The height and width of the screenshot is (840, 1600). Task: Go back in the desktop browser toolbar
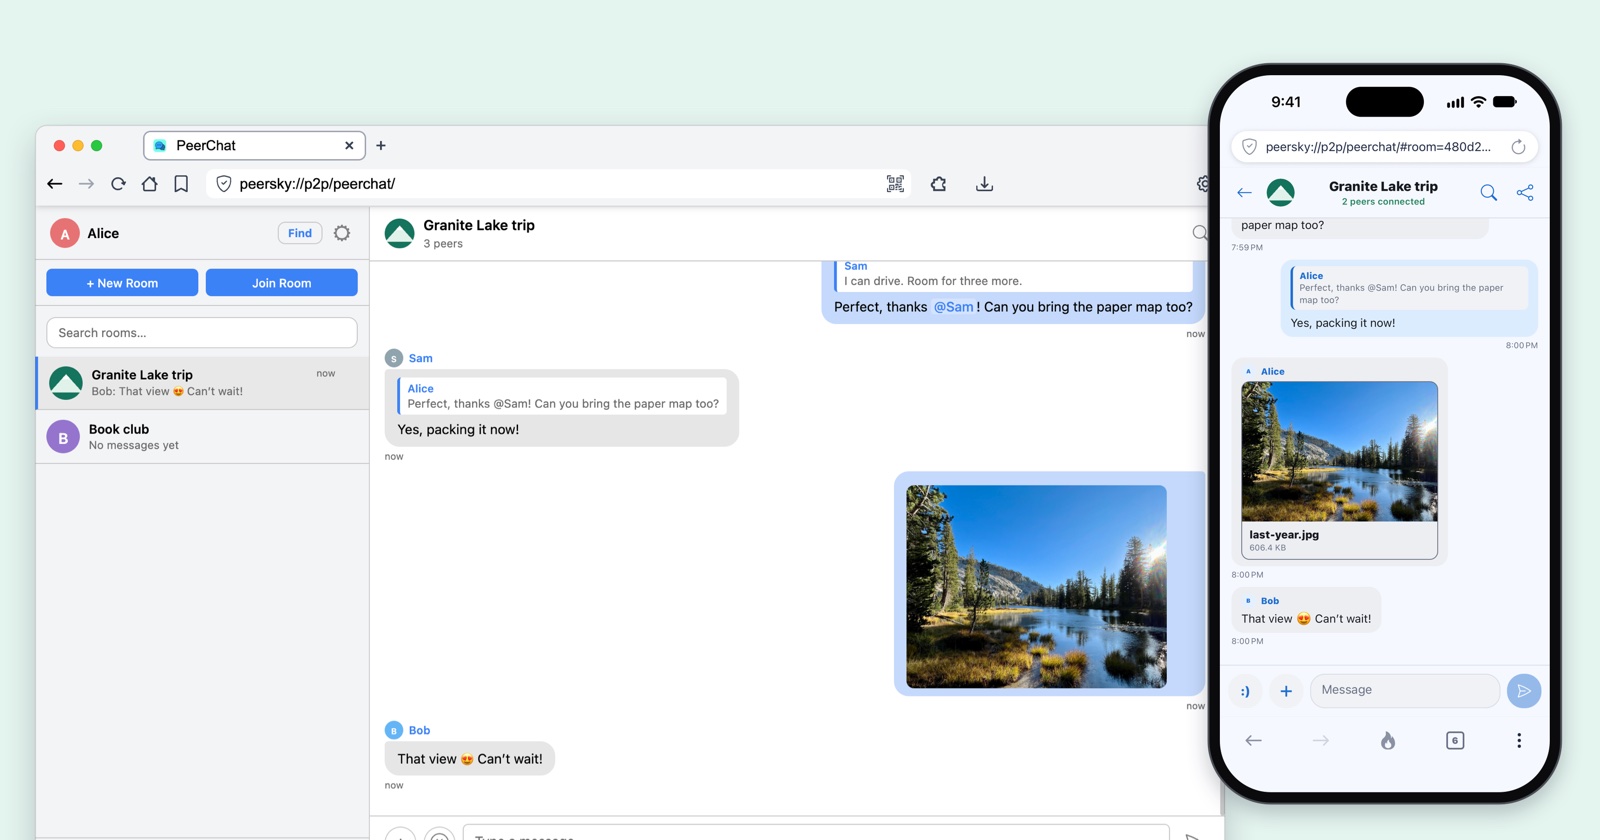[55, 184]
